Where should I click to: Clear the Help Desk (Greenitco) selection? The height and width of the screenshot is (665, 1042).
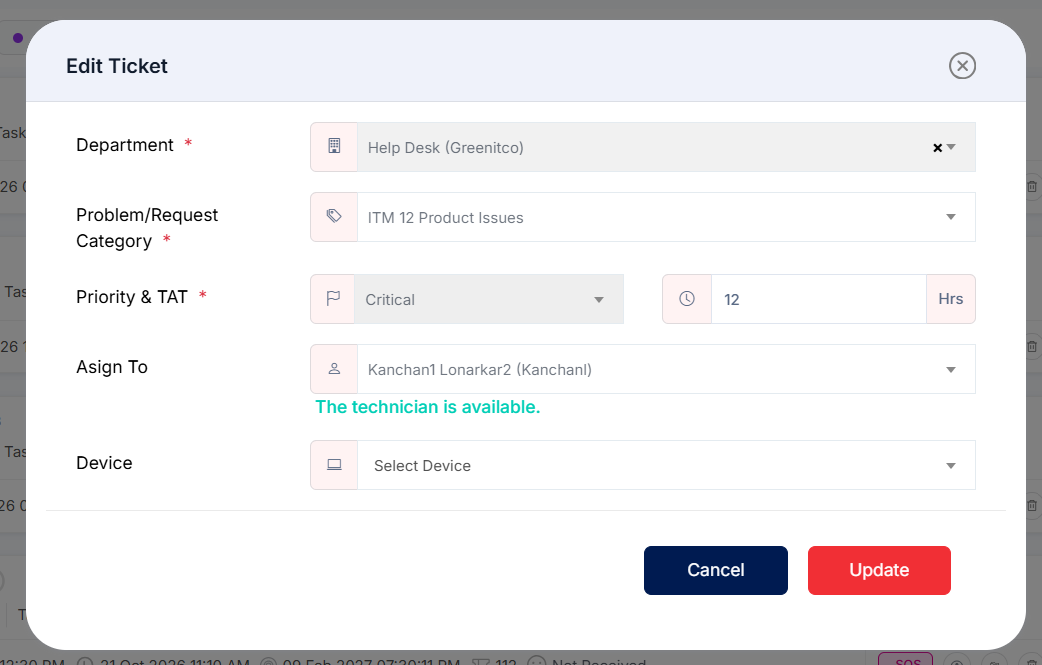click(x=937, y=147)
